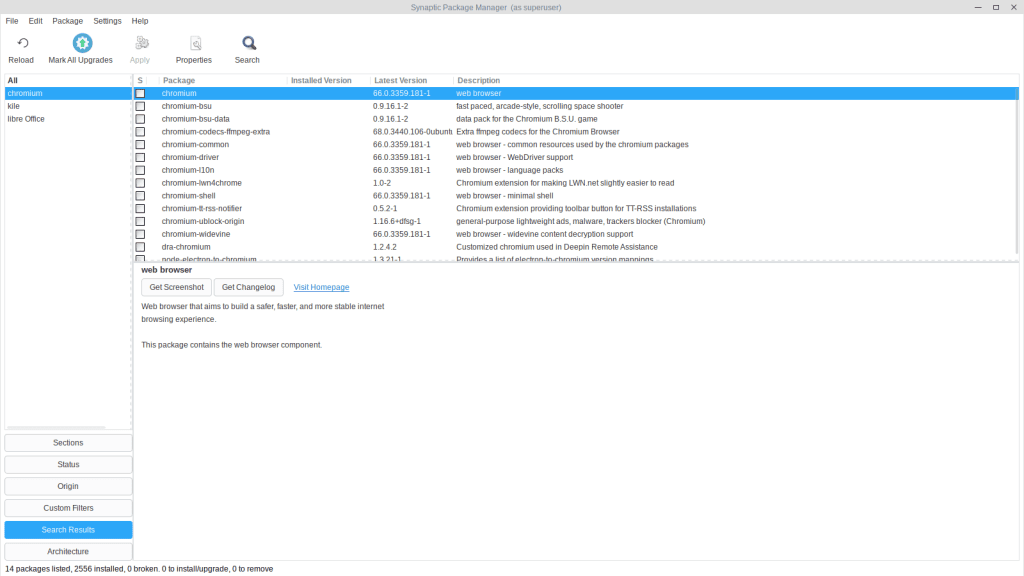This screenshot has height=576, width=1024.
Task: Toggle checkbox for chromium-ublock-origin
Action: (140, 221)
